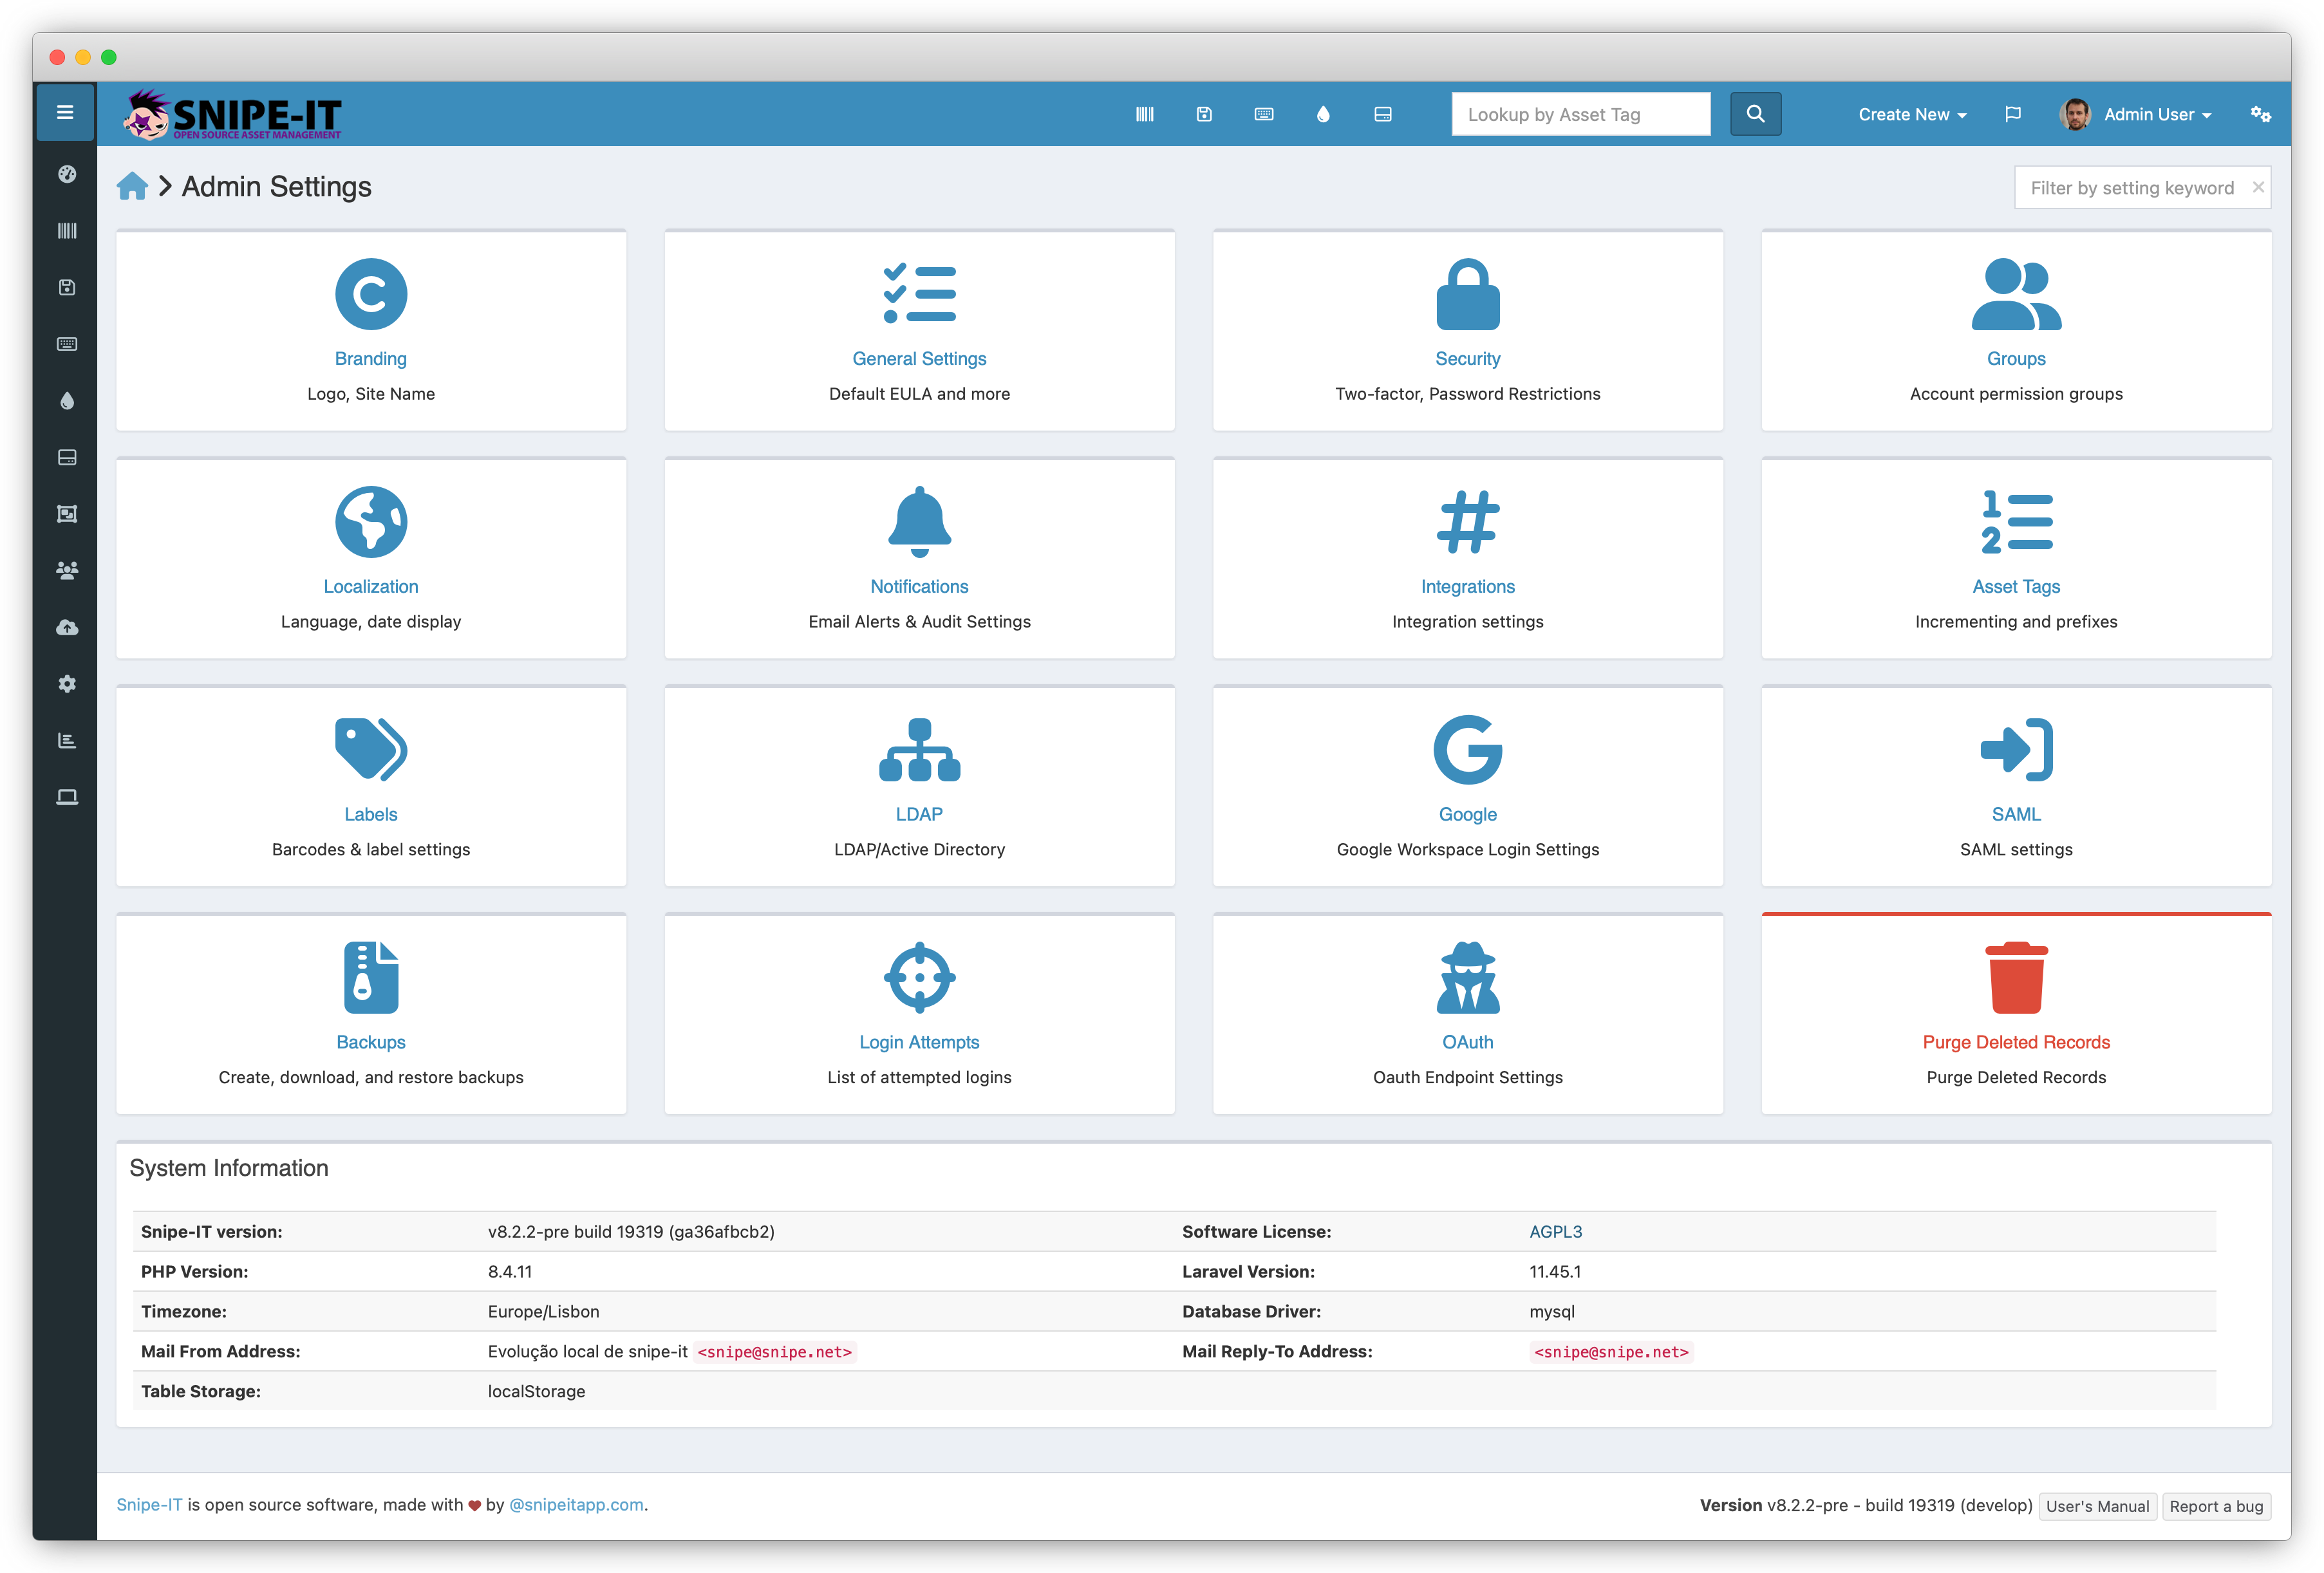Open the admin gears icon in the navbar
The height and width of the screenshot is (1573, 2324).
tap(2260, 114)
